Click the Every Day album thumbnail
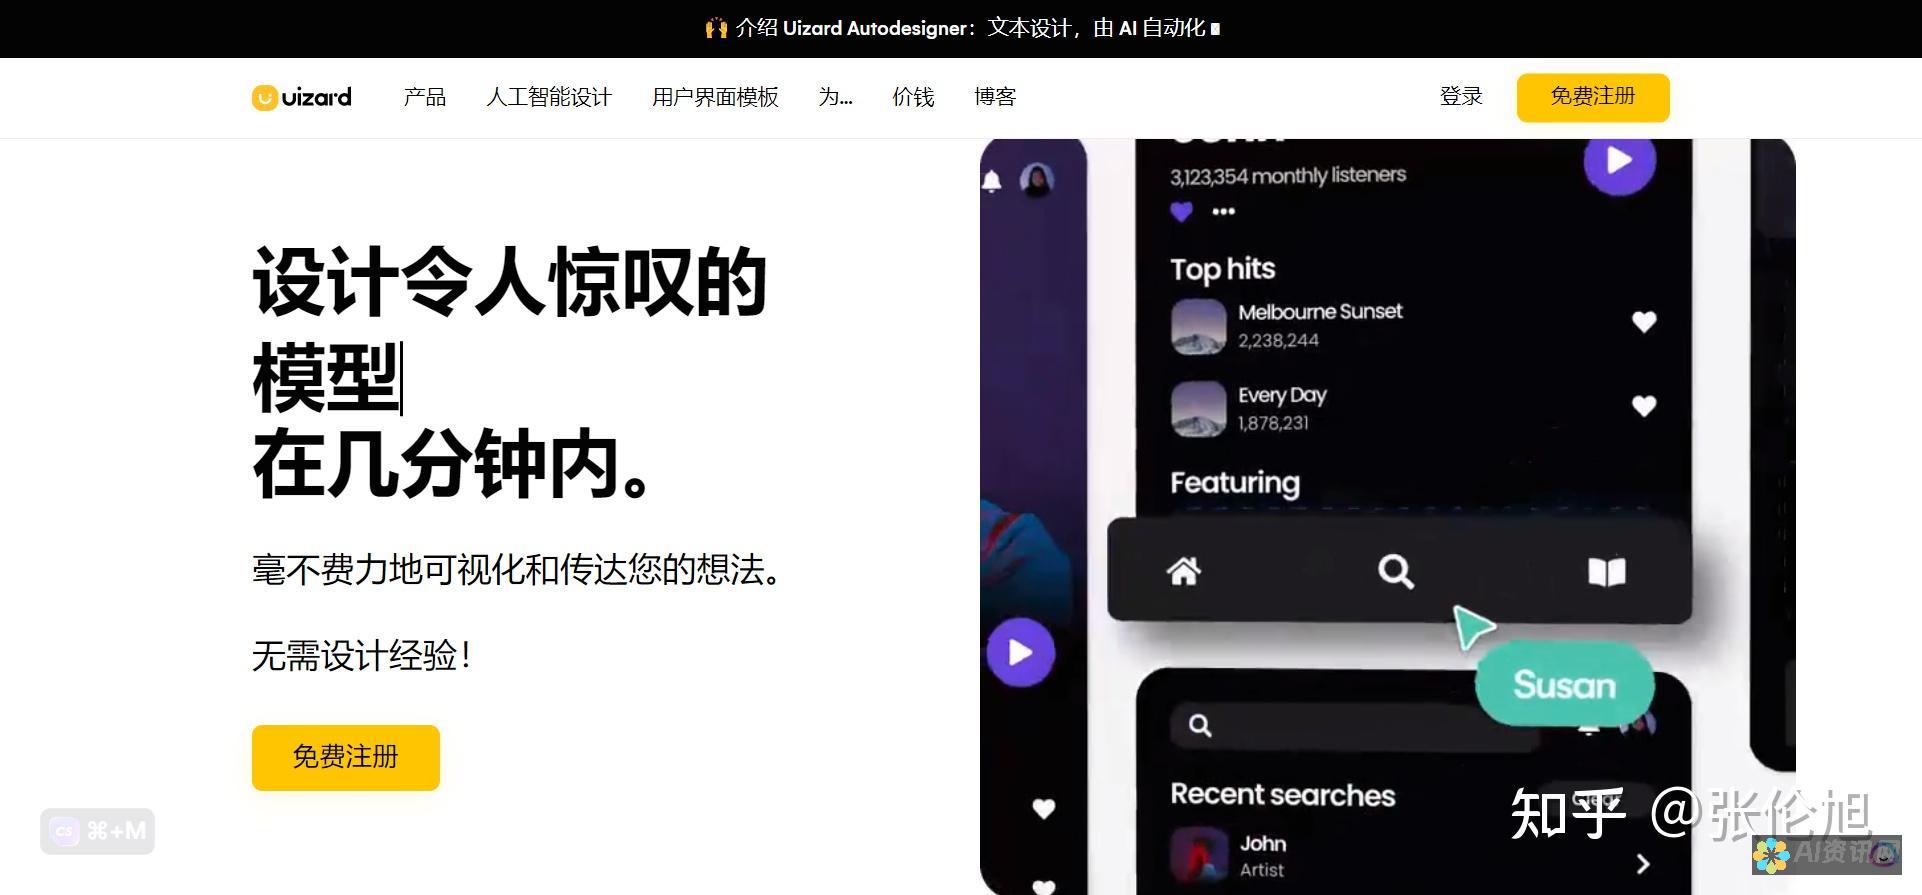The height and width of the screenshot is (895, 1922). pos(1198,409)
